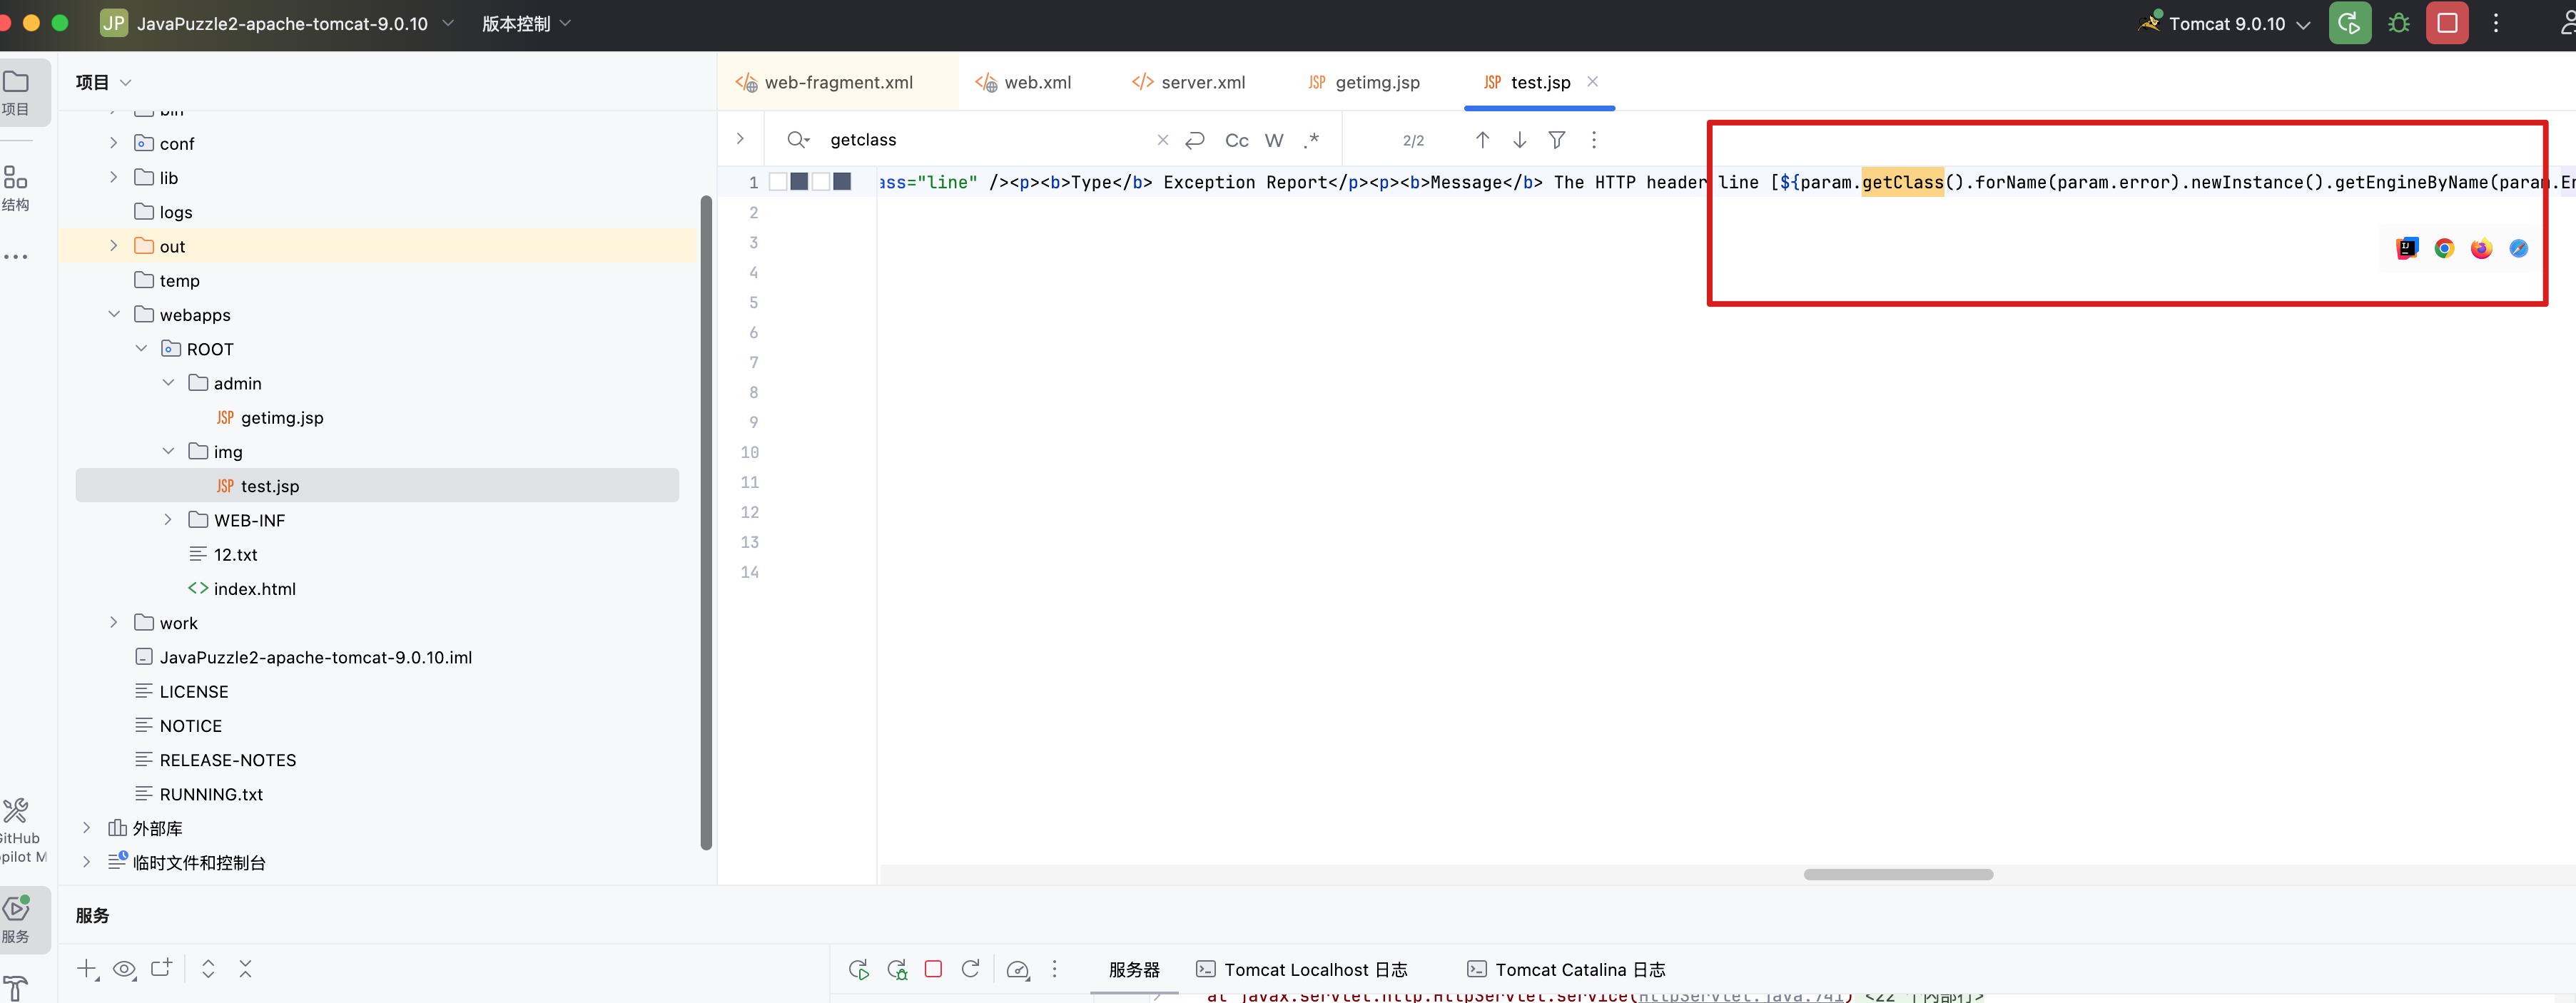
Task: Open the search filter funnel icon
Action: pos(1556,140)
